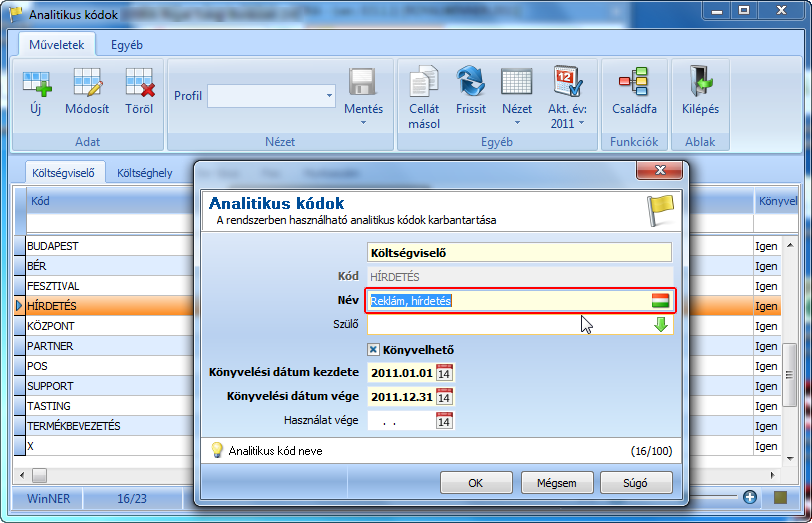Click the Kód column header
The width and height of the screenshot is (812, 523).
coord(110,201)
